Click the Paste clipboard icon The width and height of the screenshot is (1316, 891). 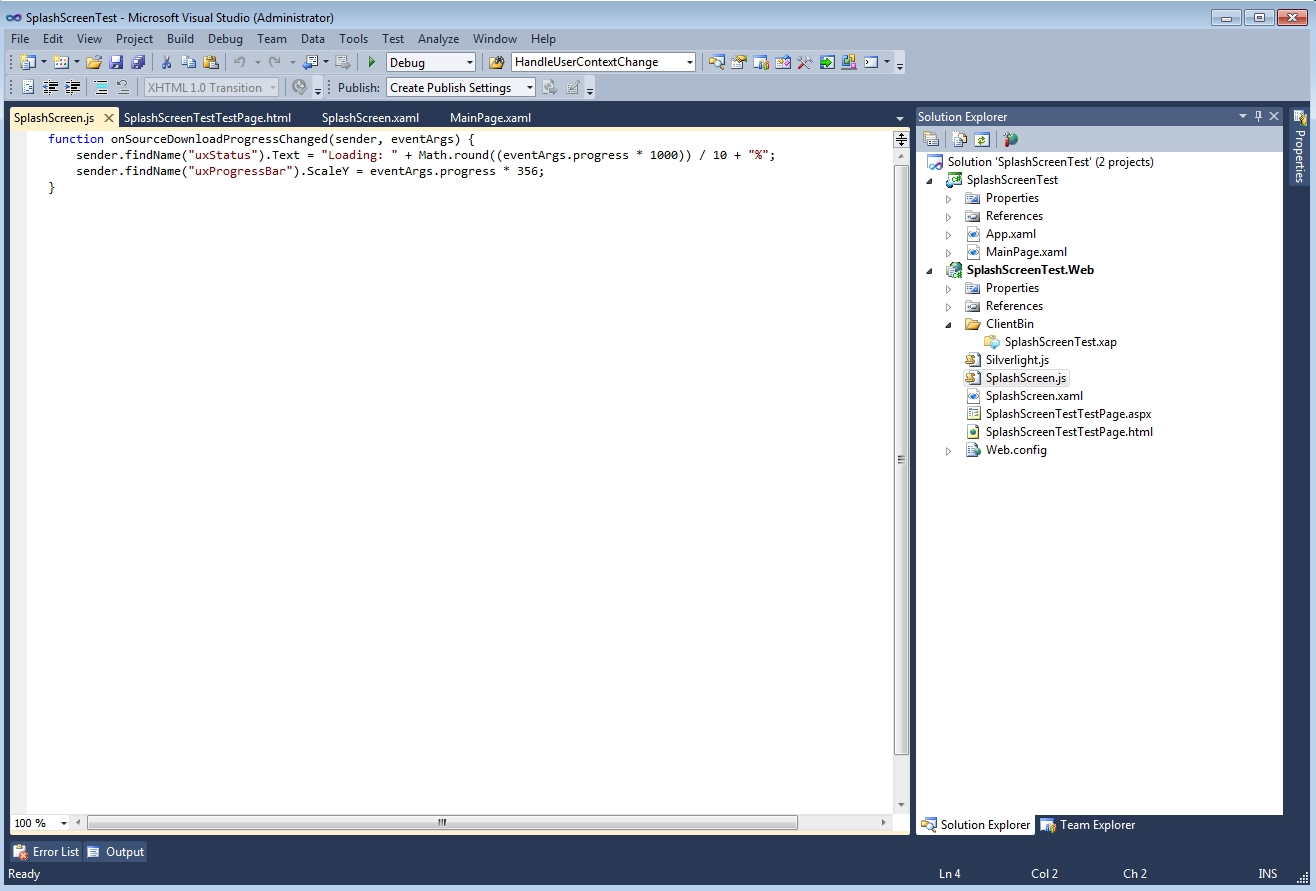(210, 62)
